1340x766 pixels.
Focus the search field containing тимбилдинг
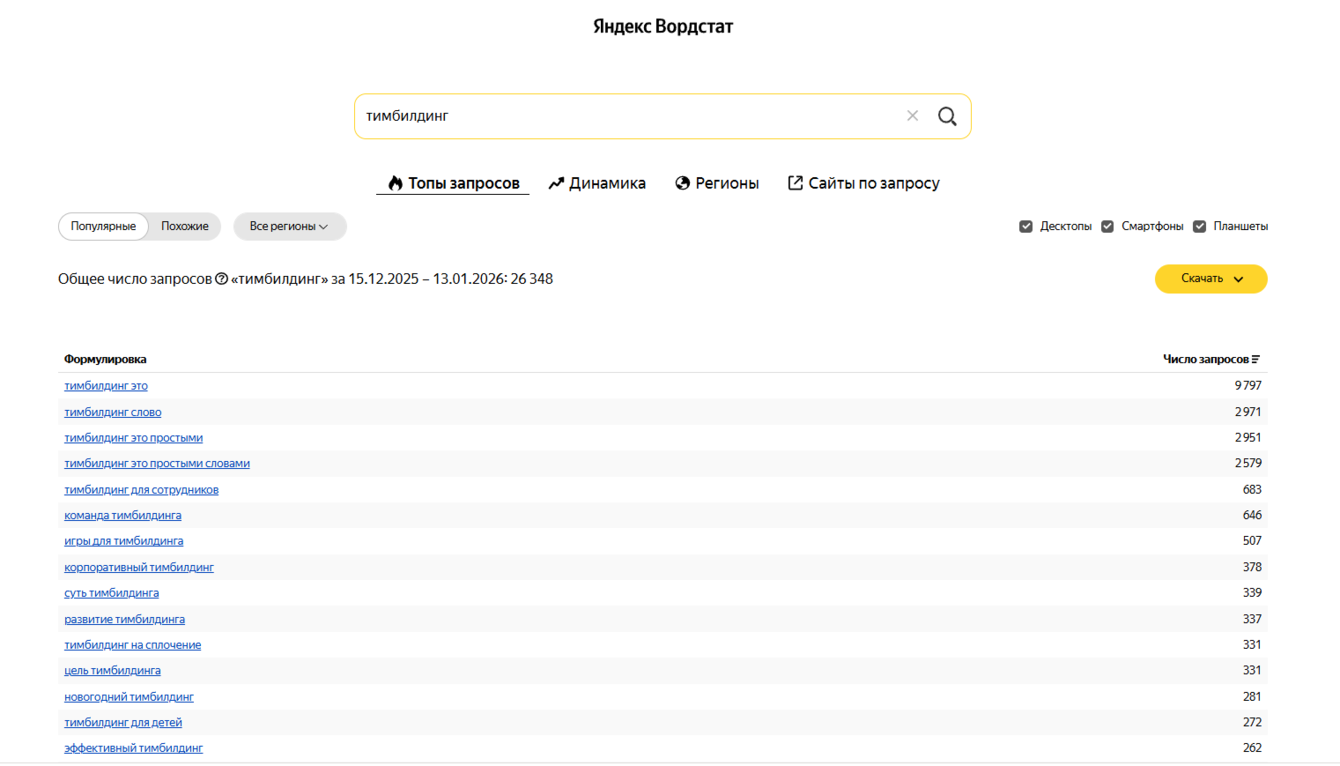[x=620, y=116]
